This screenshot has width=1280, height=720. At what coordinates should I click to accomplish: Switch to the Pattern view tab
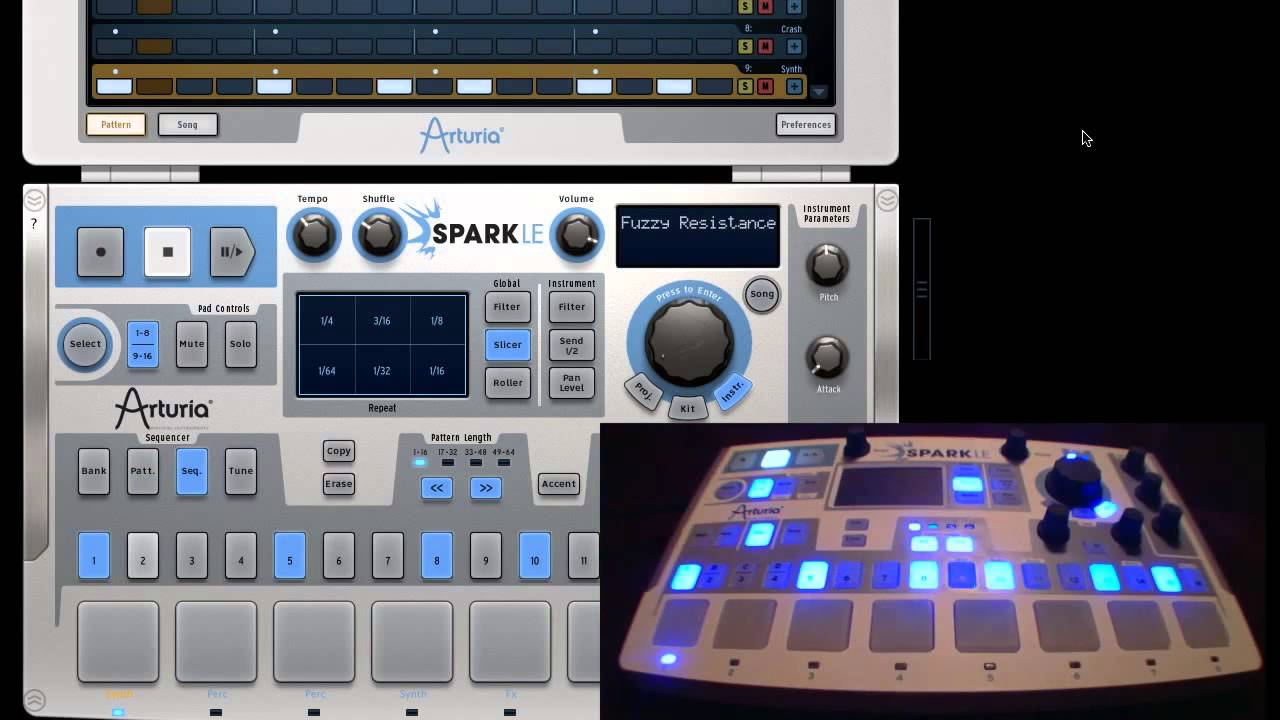(116, 125)
